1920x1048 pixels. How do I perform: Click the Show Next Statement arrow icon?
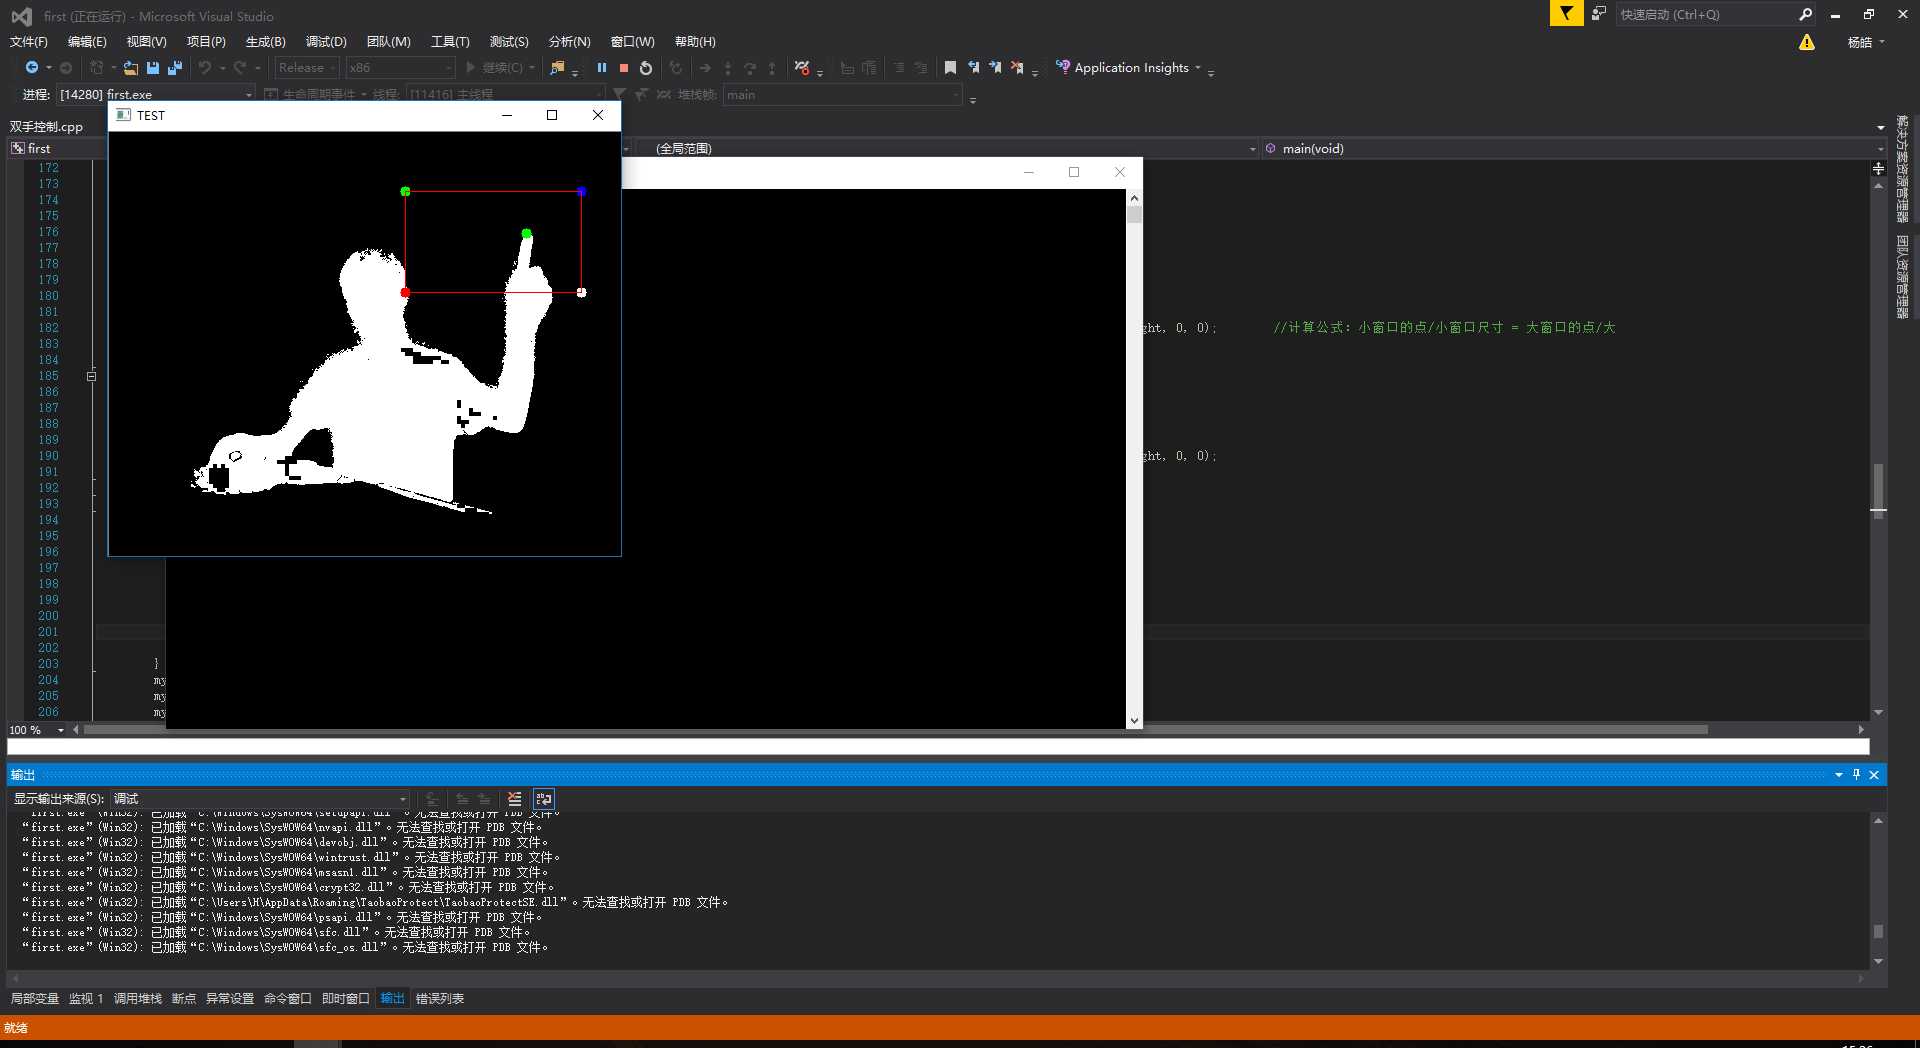coord(705,68)
